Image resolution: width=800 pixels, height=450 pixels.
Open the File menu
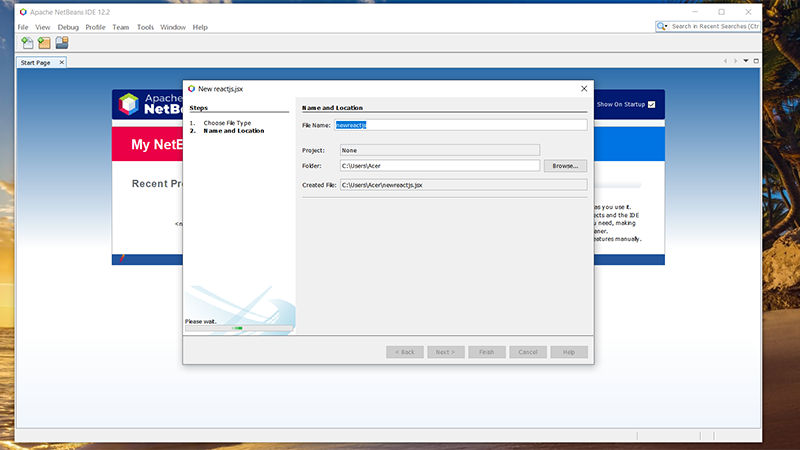(23, 27)
